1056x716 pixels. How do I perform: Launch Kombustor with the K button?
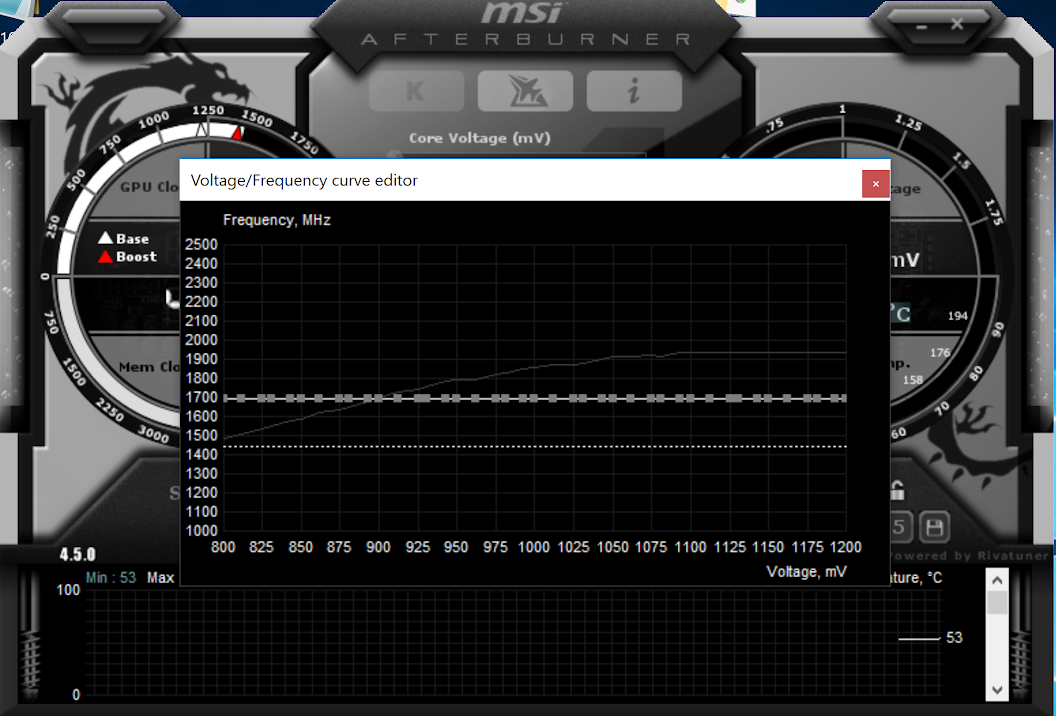coord(416,91)
